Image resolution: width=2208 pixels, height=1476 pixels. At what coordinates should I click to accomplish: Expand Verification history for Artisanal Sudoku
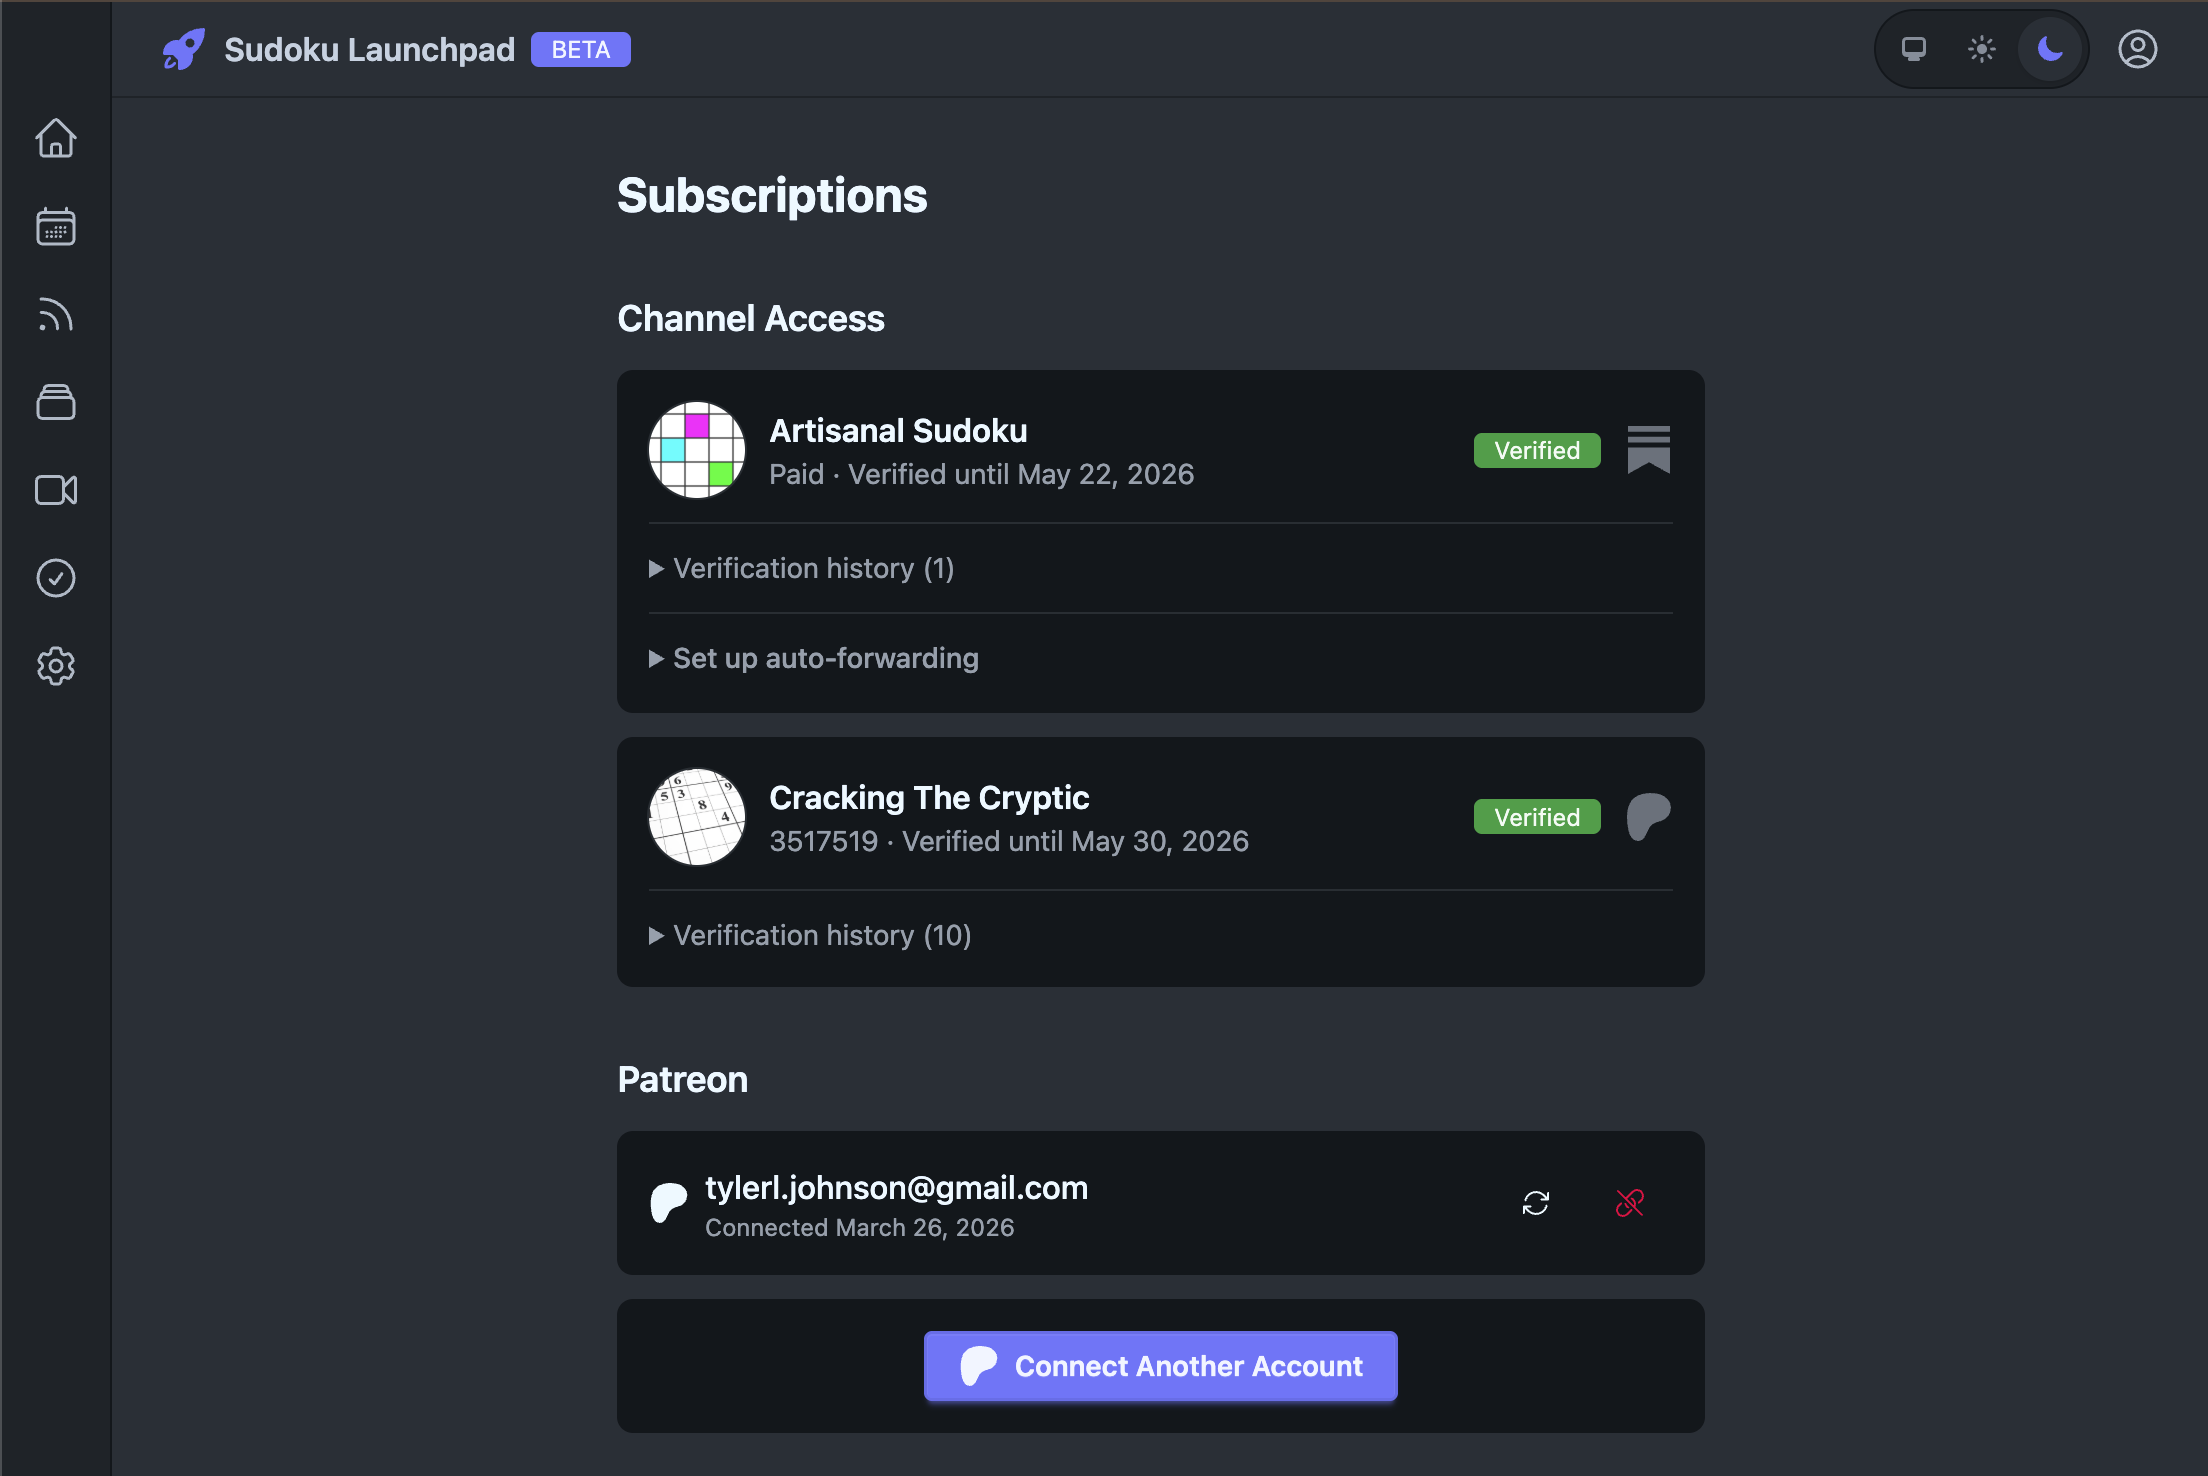(x=801, y=568)
